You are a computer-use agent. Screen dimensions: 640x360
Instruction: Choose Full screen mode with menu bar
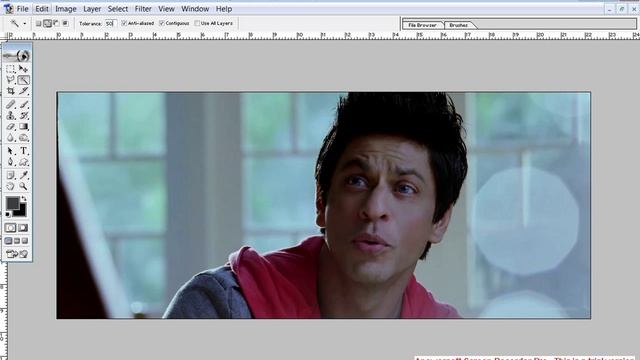[17, 241]
